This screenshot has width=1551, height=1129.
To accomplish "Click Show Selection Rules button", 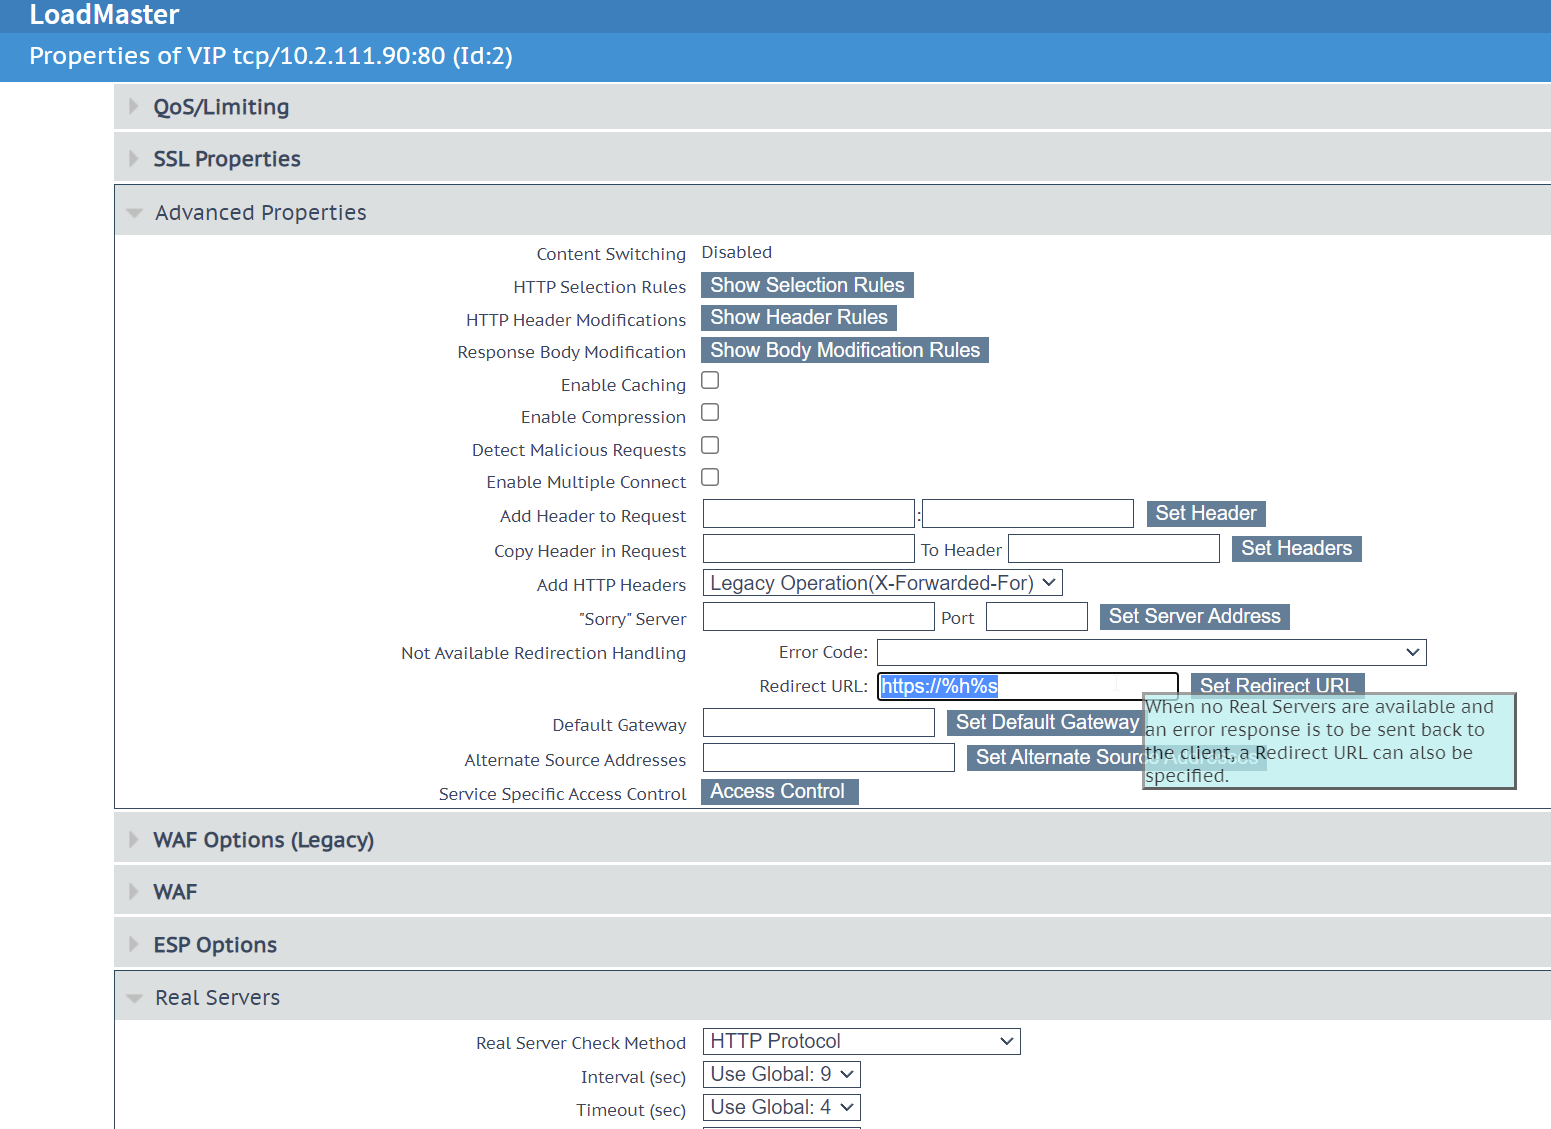I will (807, 285).
